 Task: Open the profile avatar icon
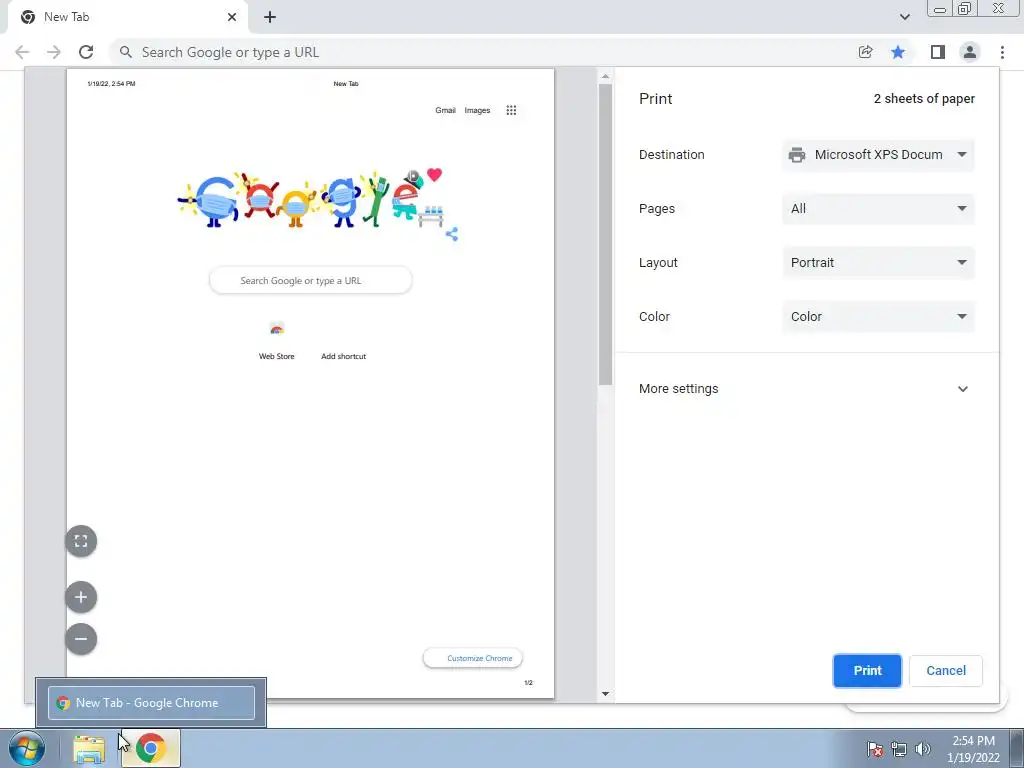click(x=970, y=52)
